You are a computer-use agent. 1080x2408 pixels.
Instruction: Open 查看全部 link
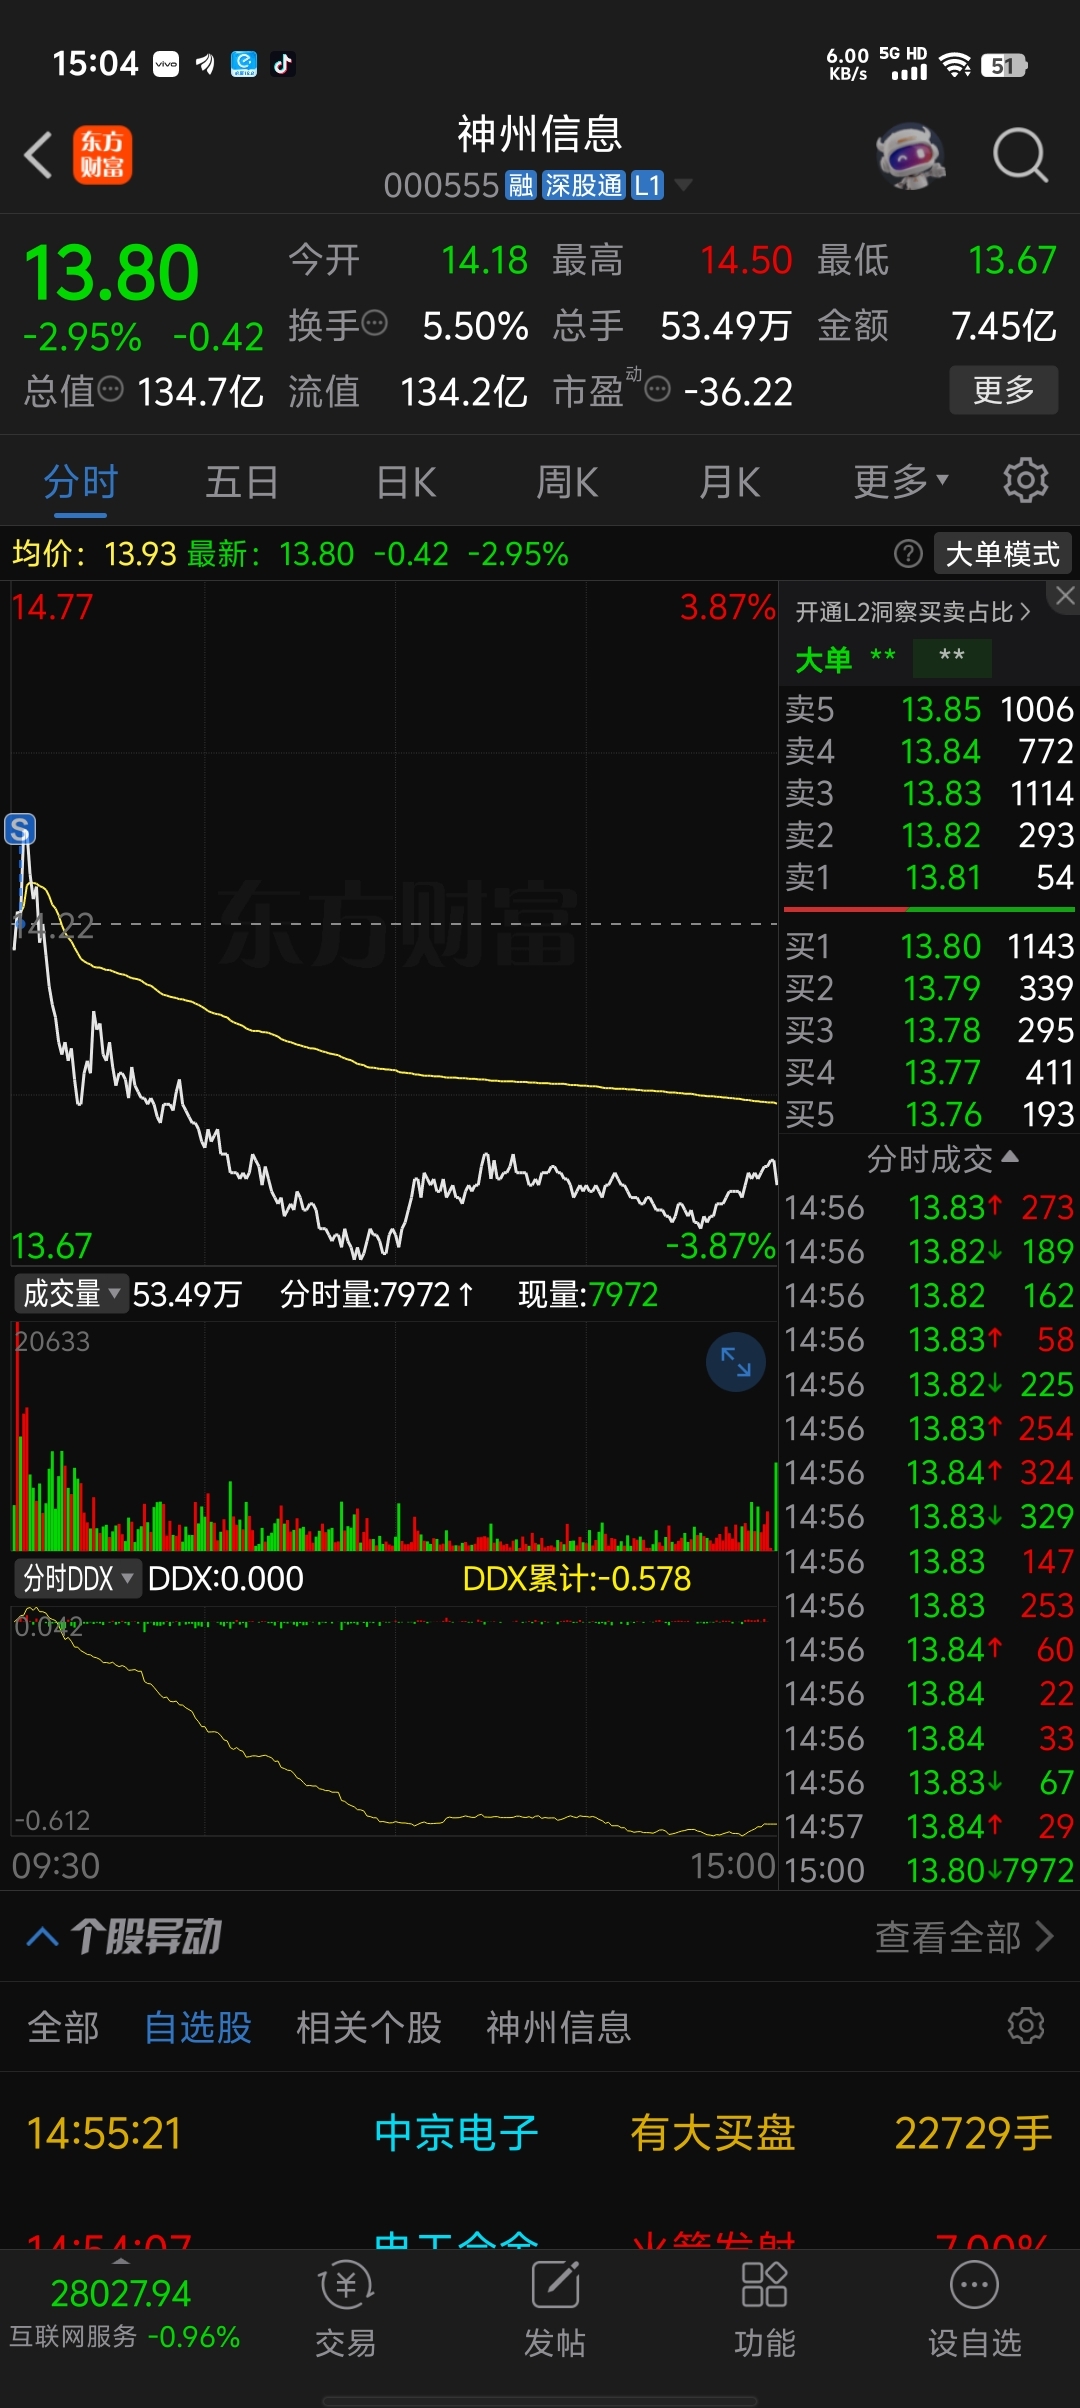(x=964, y=1937)
